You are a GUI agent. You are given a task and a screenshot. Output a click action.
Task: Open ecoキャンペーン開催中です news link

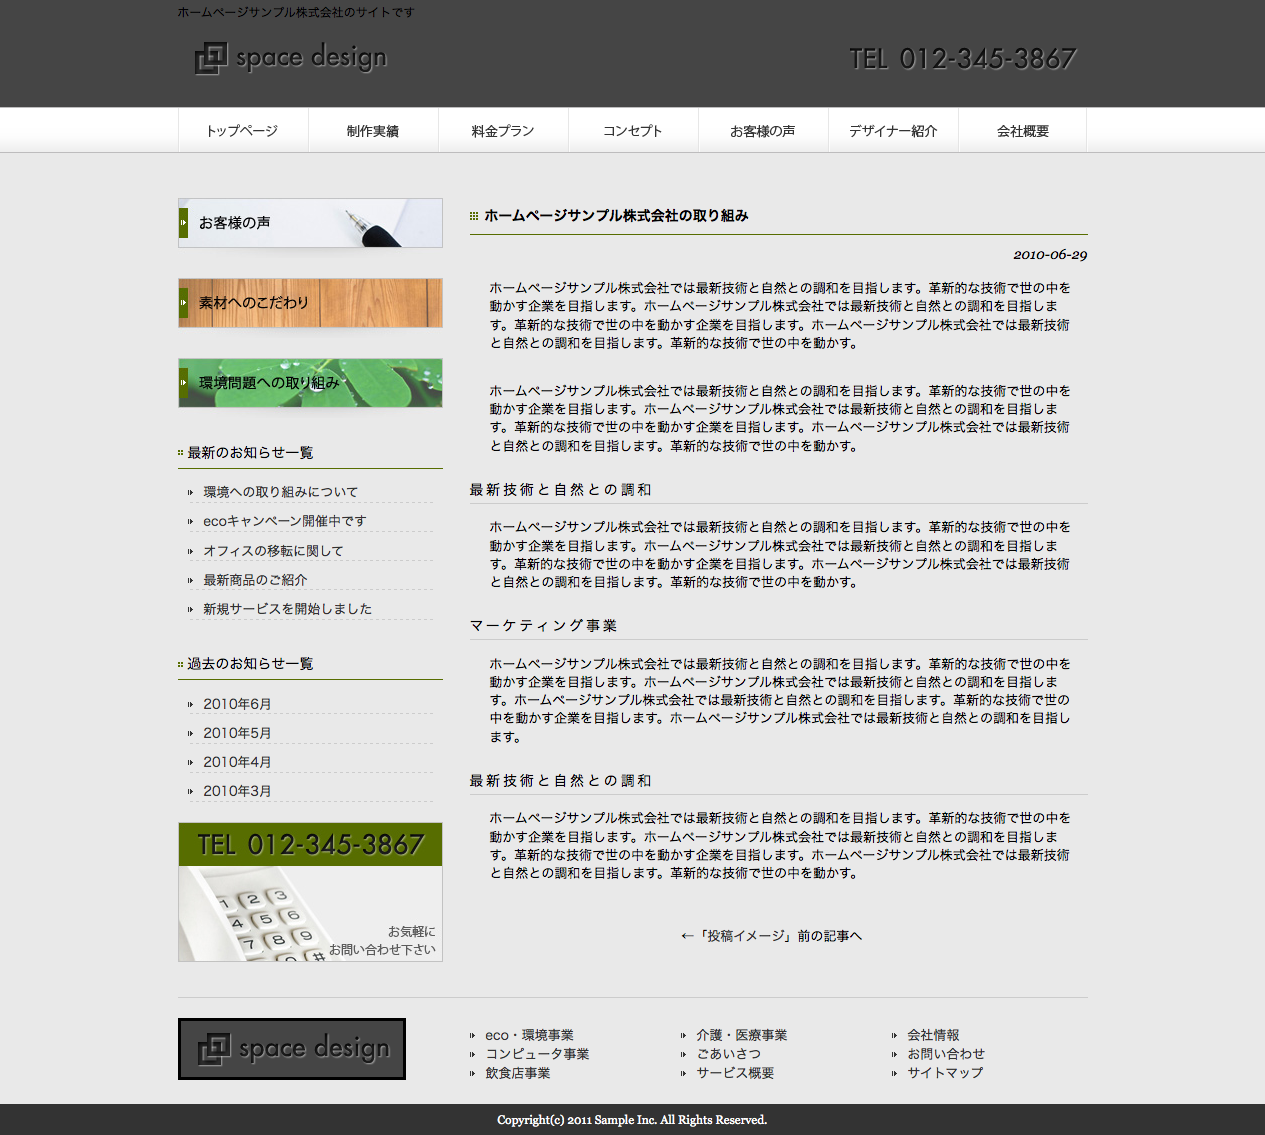coord(285,521)
